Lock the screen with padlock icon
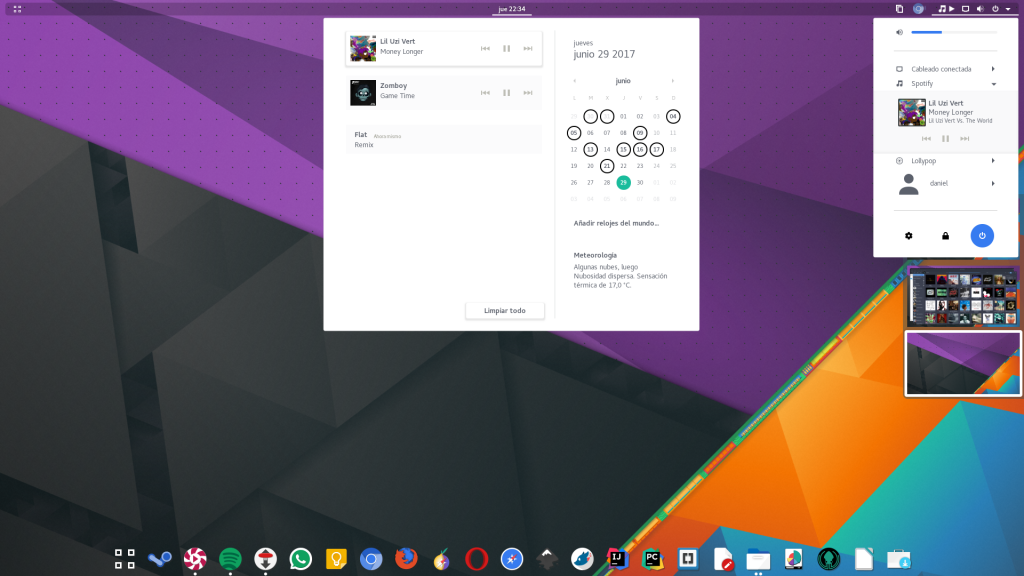Viewport: 1024px width, 576px height. (x=945, y=236)
